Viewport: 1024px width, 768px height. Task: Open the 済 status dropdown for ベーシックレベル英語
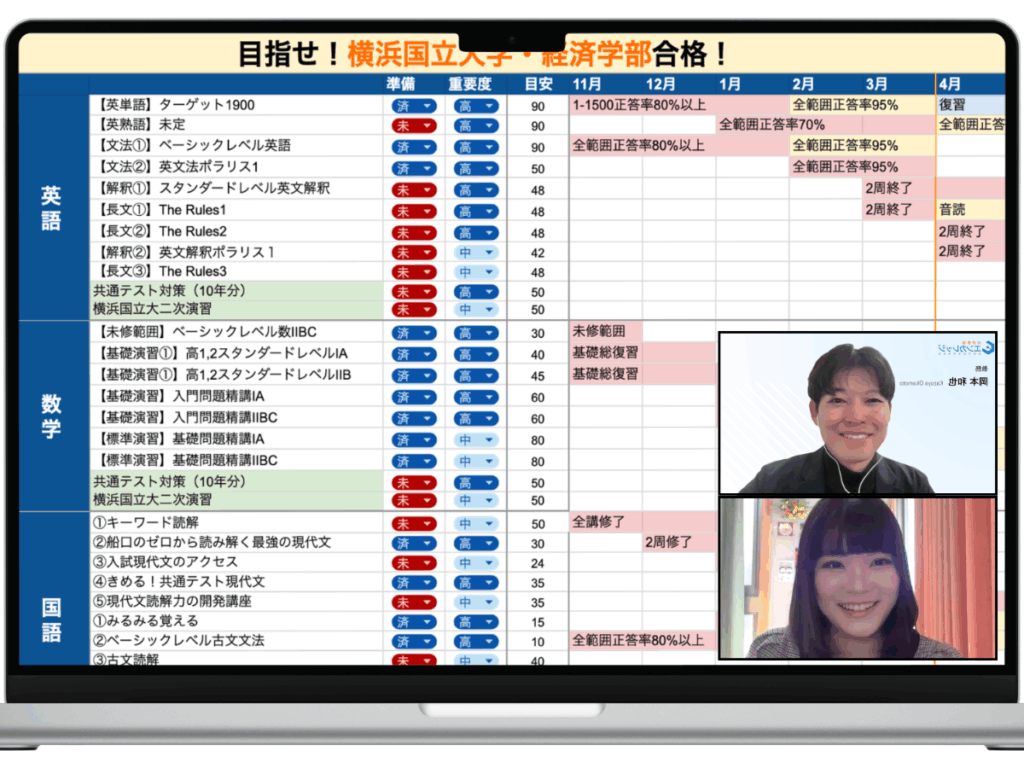(413, 146)
